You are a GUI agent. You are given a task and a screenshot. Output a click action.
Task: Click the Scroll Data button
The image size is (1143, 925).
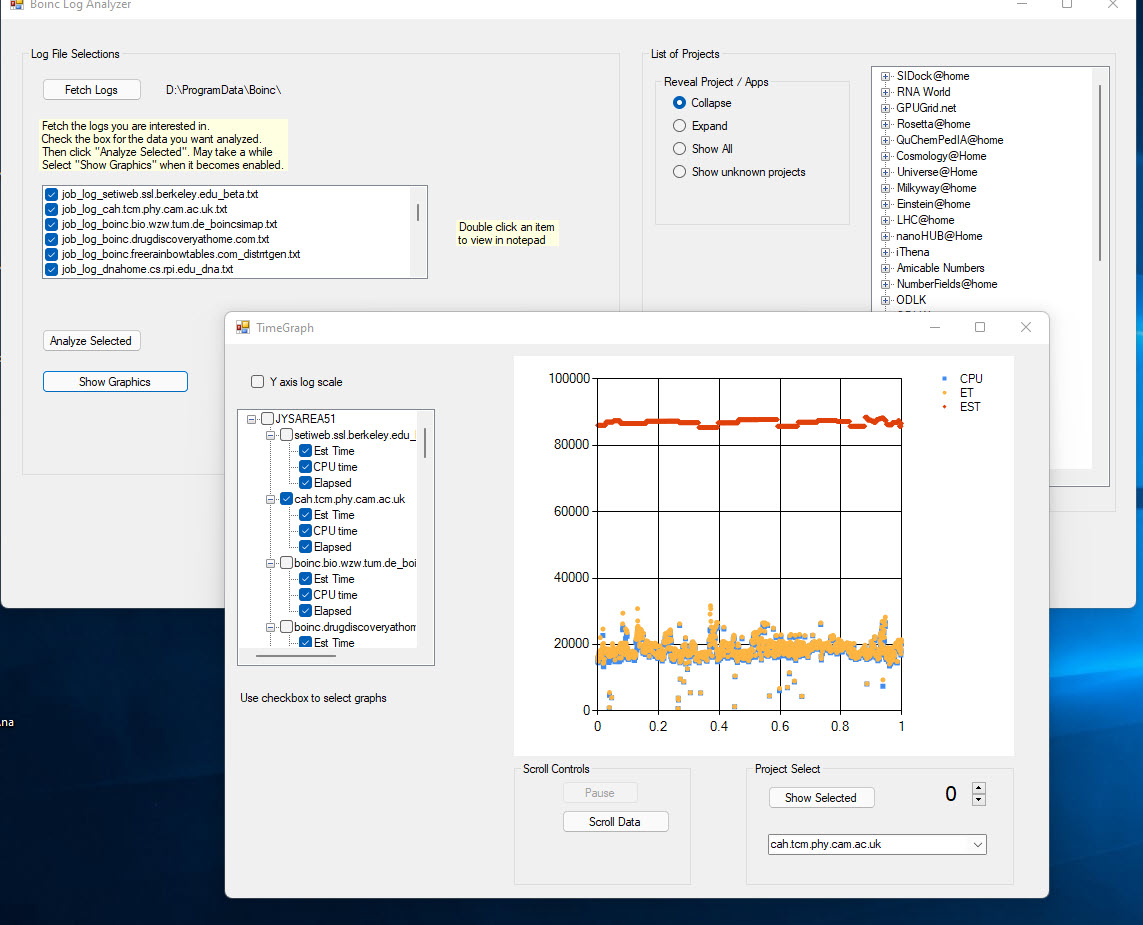pyautogui.click(x=615, y=822)
